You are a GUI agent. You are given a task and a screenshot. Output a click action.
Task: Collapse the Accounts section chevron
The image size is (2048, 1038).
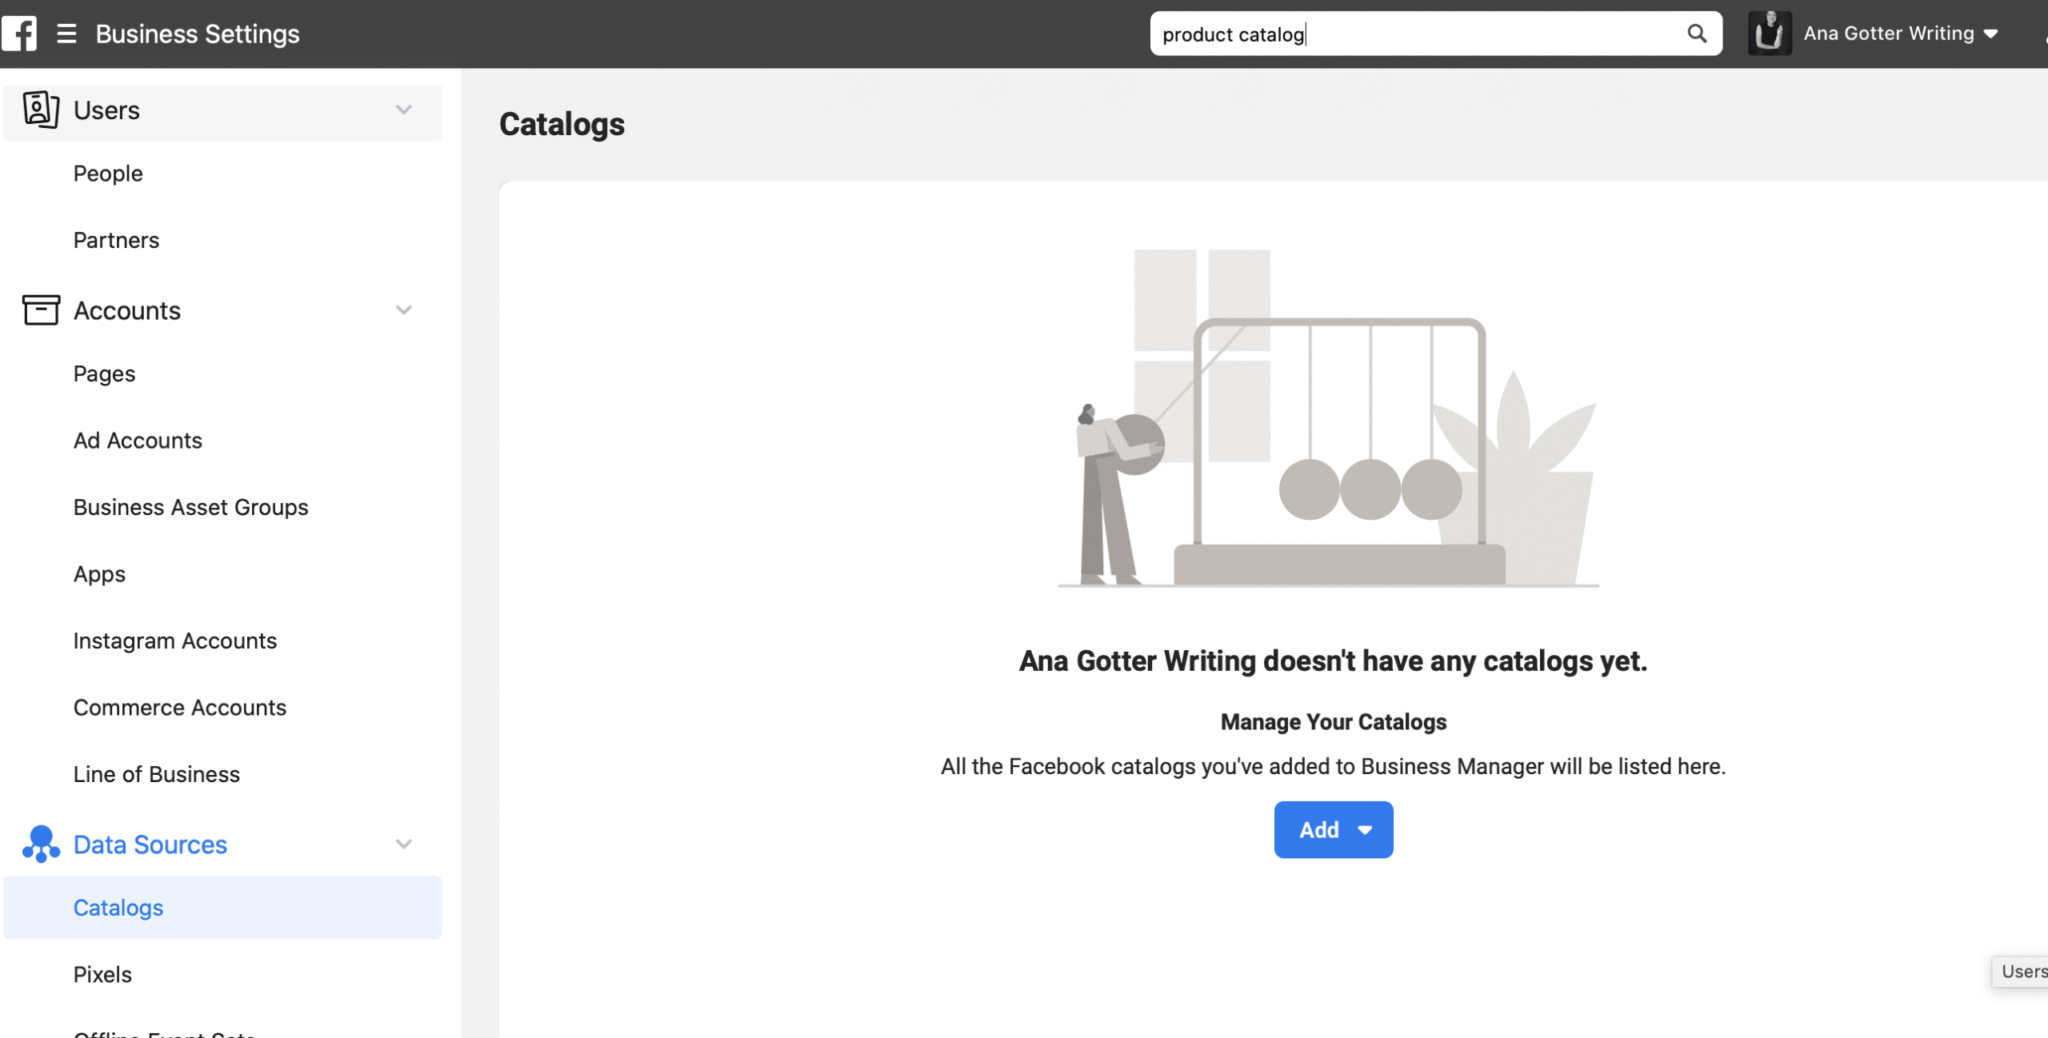(x=404, y=310)
